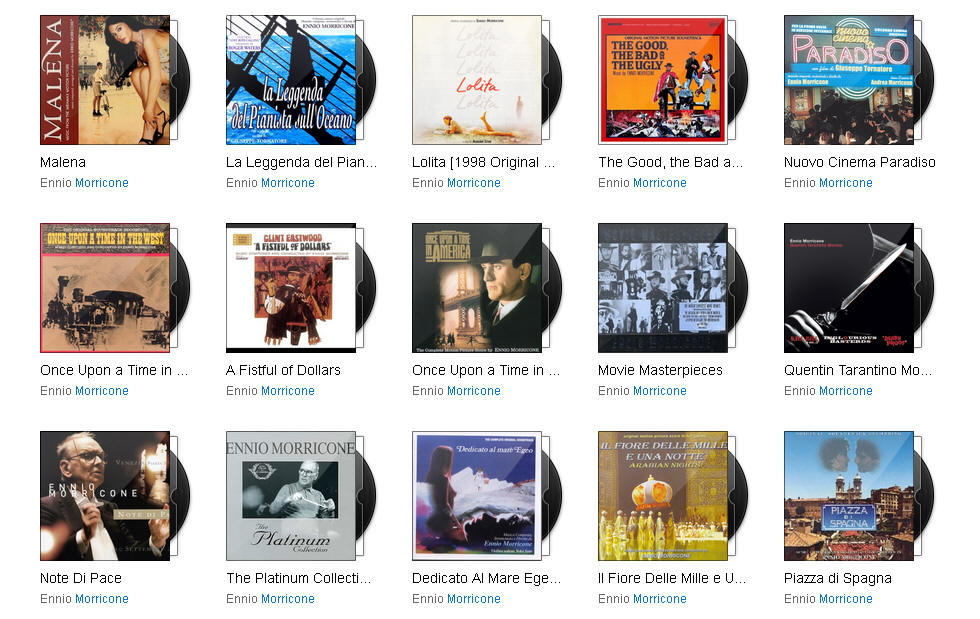Open the Note Di Pace album cover

click(105, 496)
